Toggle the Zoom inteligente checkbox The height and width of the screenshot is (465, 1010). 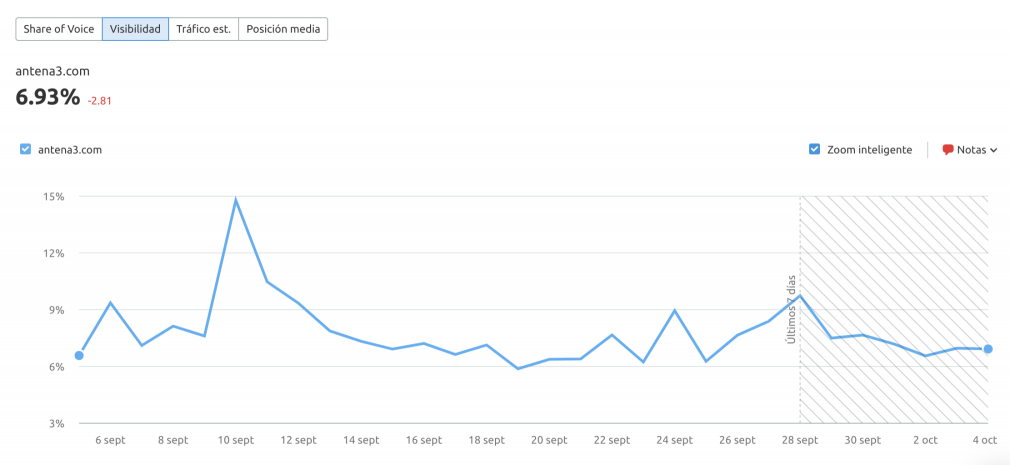point(814,149)
